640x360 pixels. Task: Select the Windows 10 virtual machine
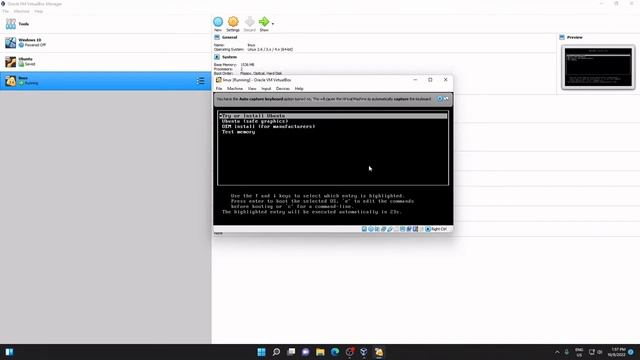(106, 42)
